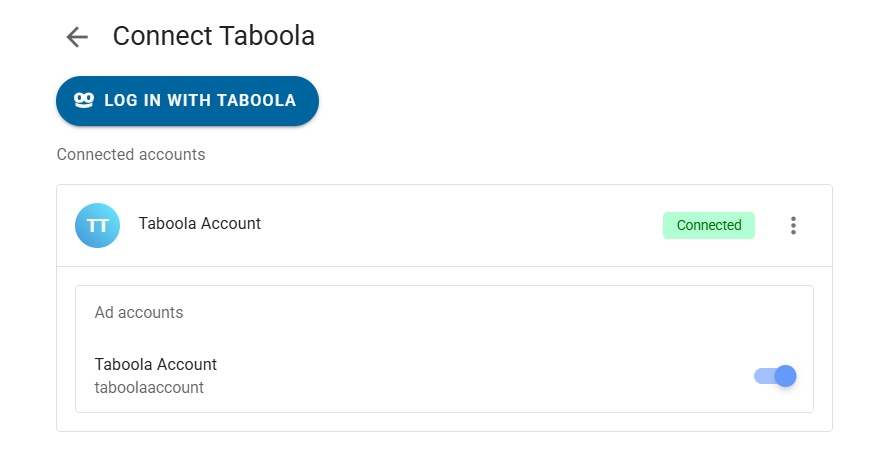The height and width of the screenshot is (458, 877).
Task: Select the Taboola Account name beside TT avatar
Action: click(199, 224)
